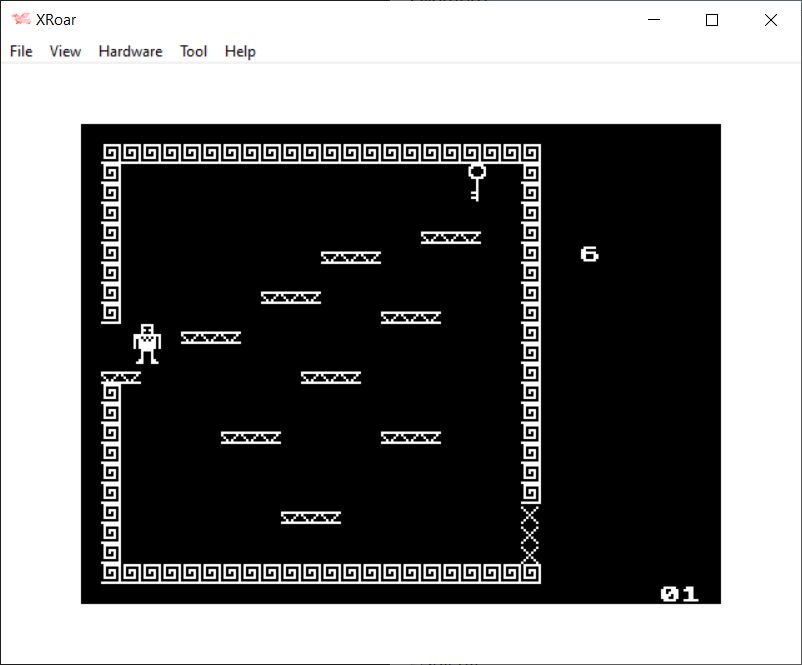Select the robot character sprite
This screenshot has width=802, height=665.
(x=147, y=343)
